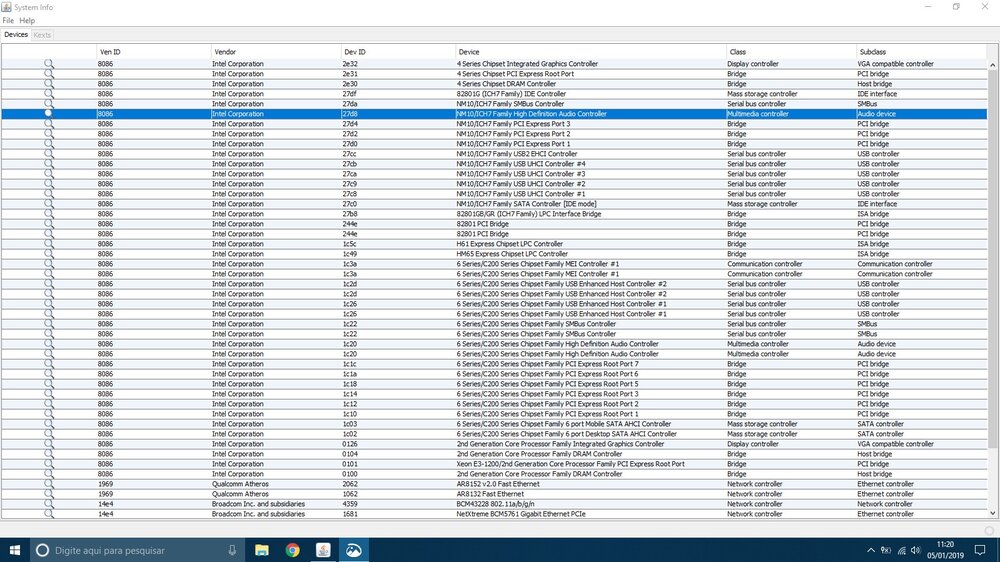Click magnifier icon for 4 Series Integrated Graphics Controller
This screenshot has height=562, width=1000.
48,64
